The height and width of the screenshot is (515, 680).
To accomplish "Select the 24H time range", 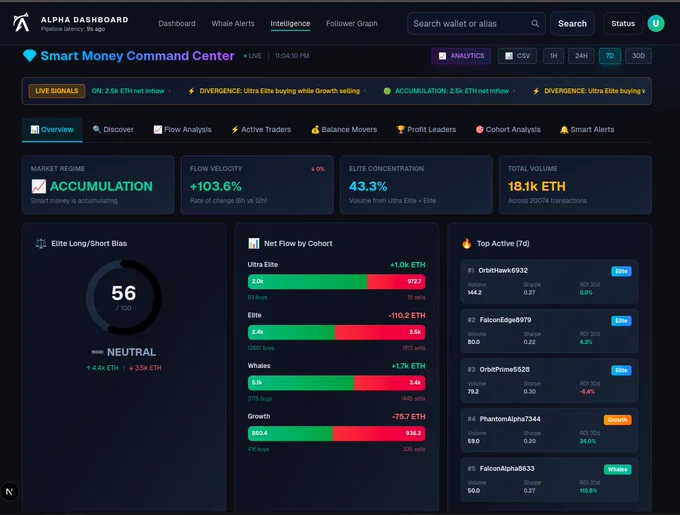I will (580, 56).
